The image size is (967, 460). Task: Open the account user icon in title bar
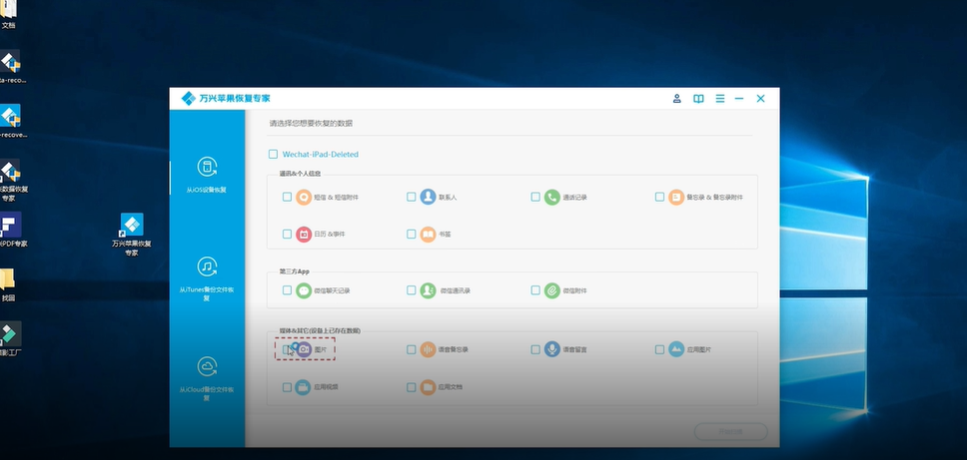[x=677, y=99]
